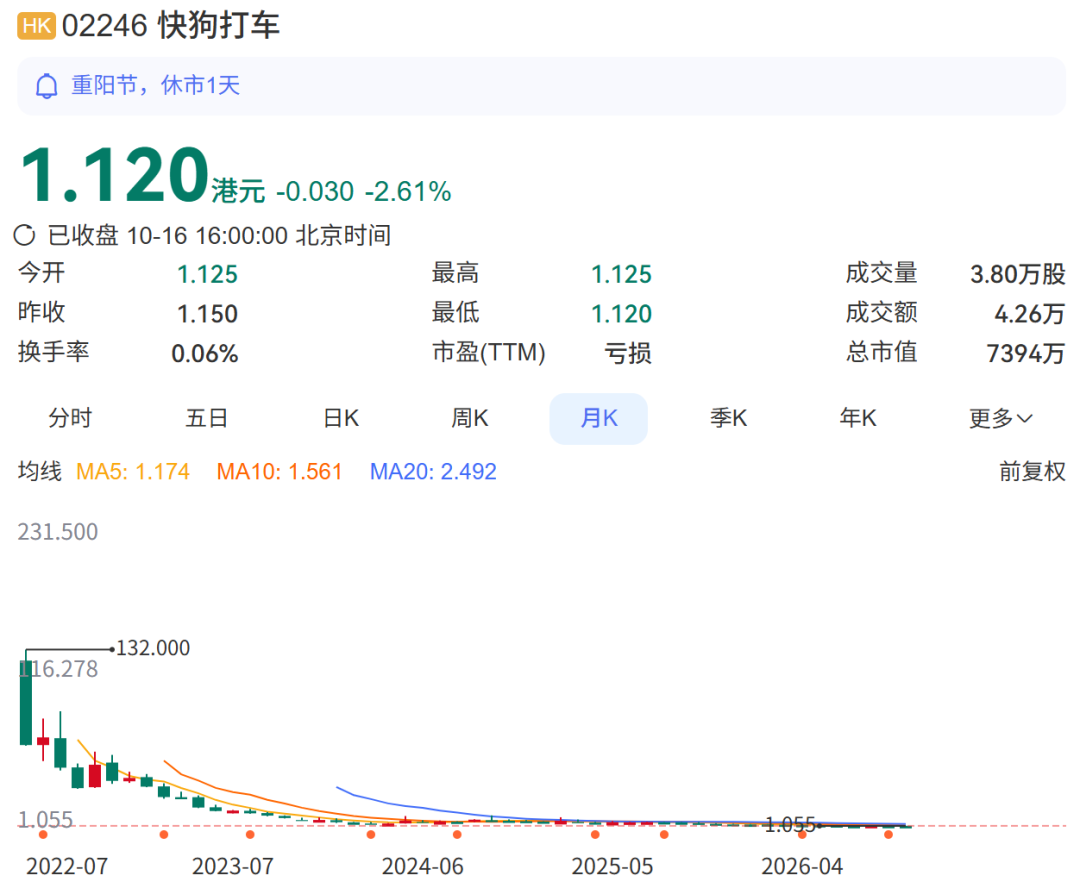The height and width of the screenshot is (888, 1080).
Task: Click the 总市值 value 7394万
Action: coord(1026,354)
